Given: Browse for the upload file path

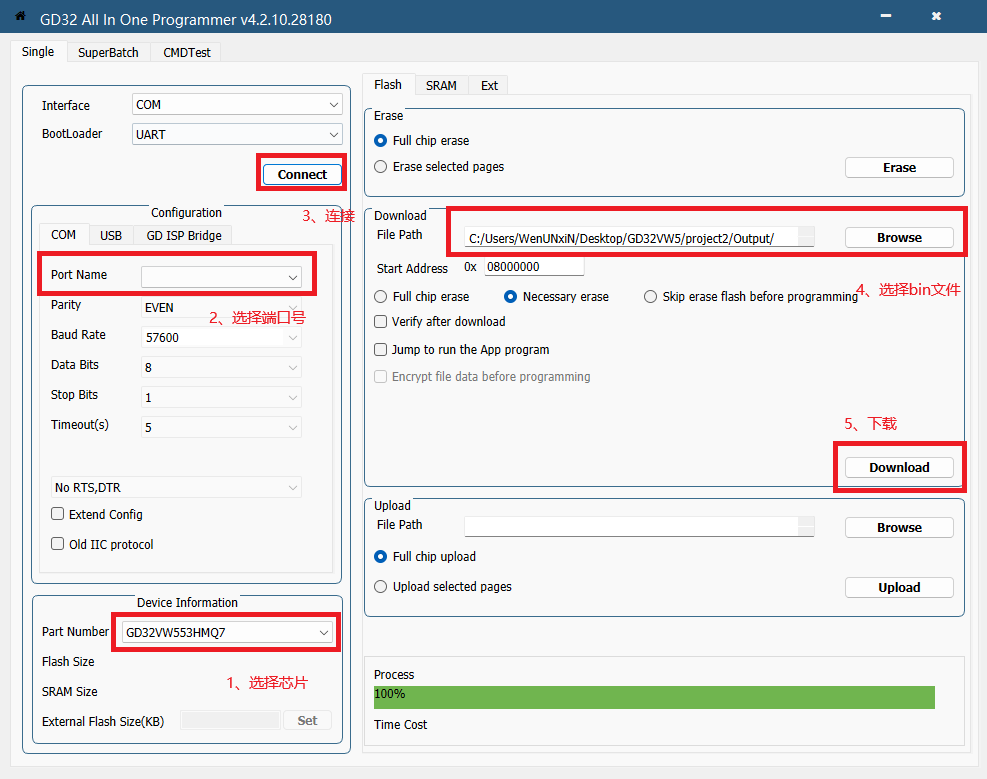Looking at the screenshot, I should (899, 527).
